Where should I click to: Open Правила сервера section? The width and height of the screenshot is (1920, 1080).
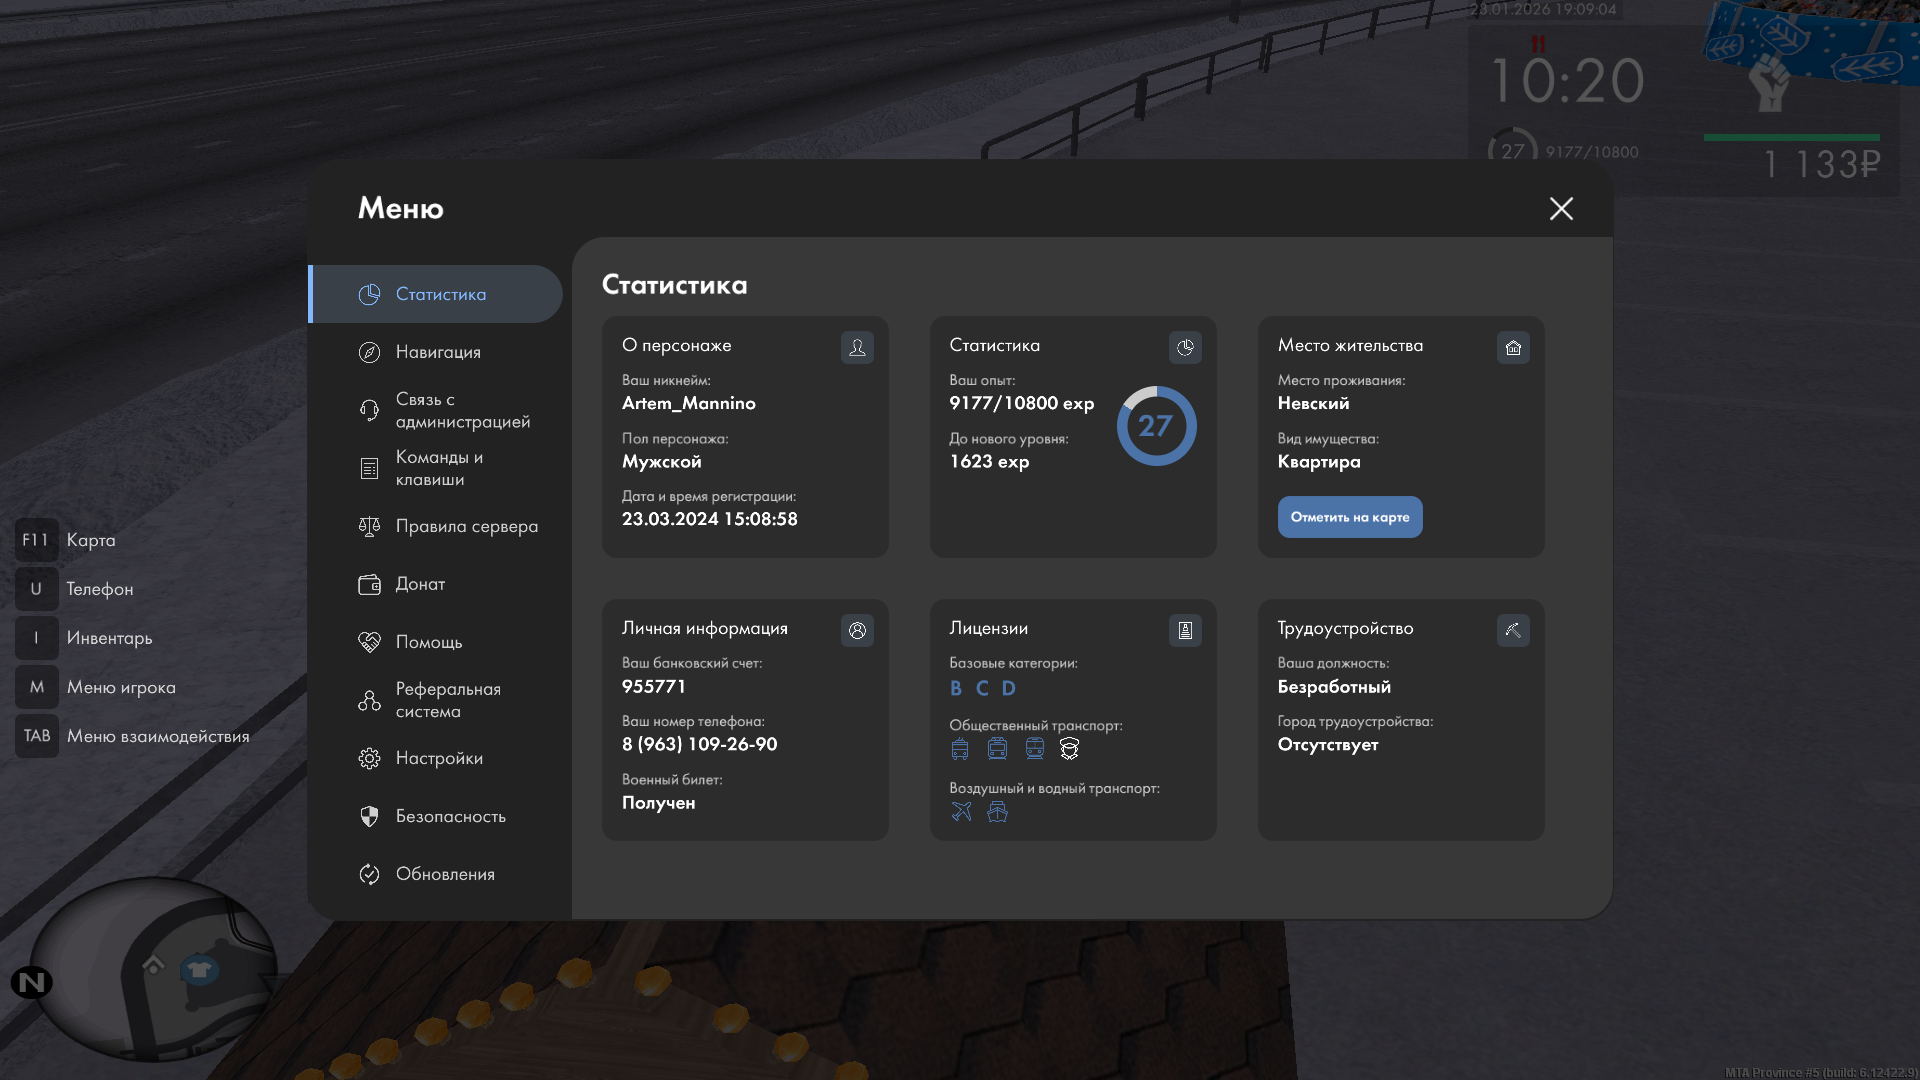[466, 526]
